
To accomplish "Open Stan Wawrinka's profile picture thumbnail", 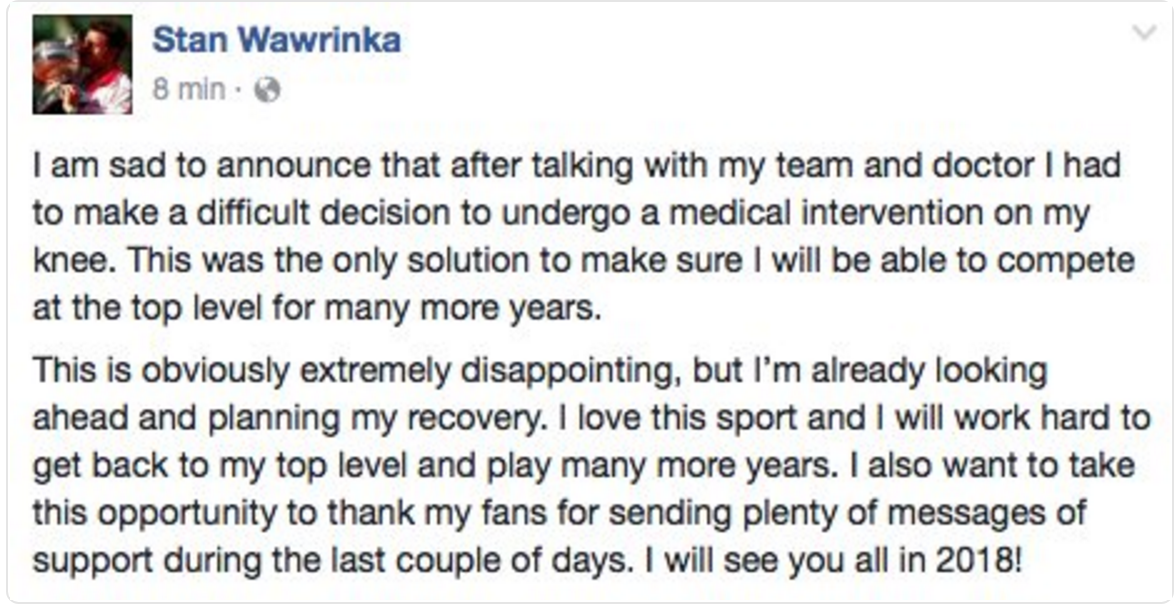I will pos(82,64).
